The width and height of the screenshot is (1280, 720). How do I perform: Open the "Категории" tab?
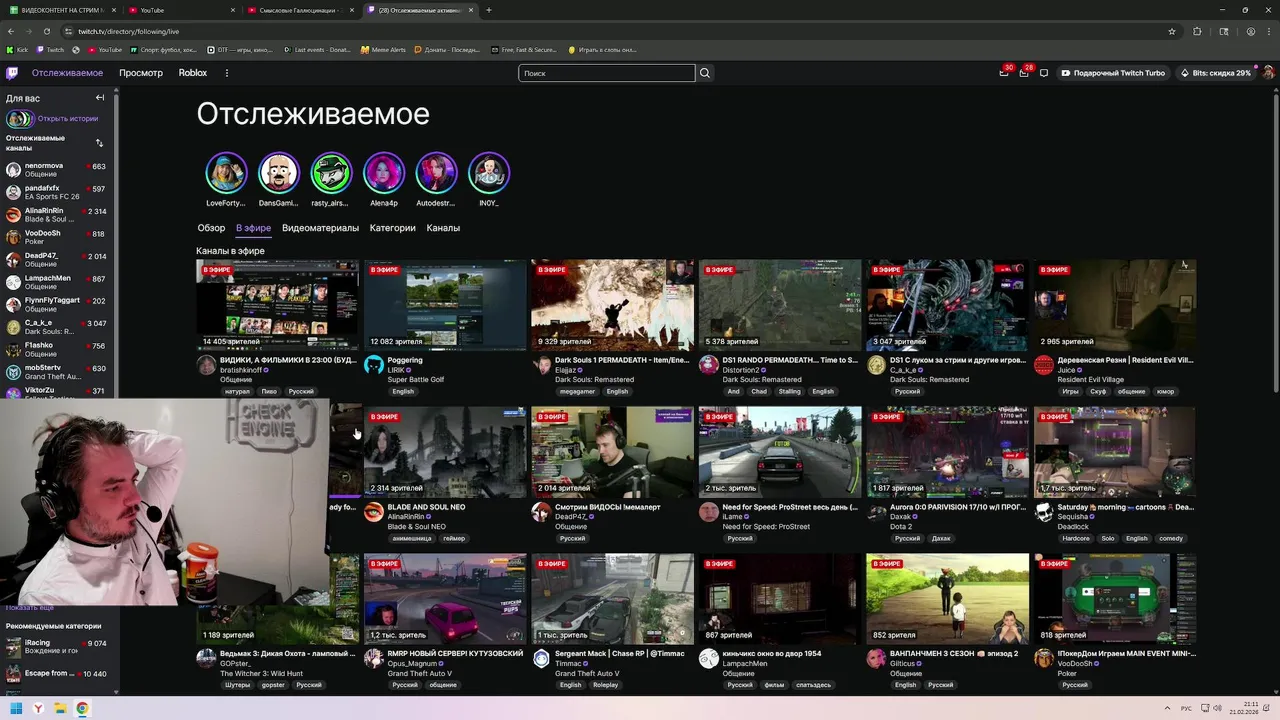coord(392,228)
